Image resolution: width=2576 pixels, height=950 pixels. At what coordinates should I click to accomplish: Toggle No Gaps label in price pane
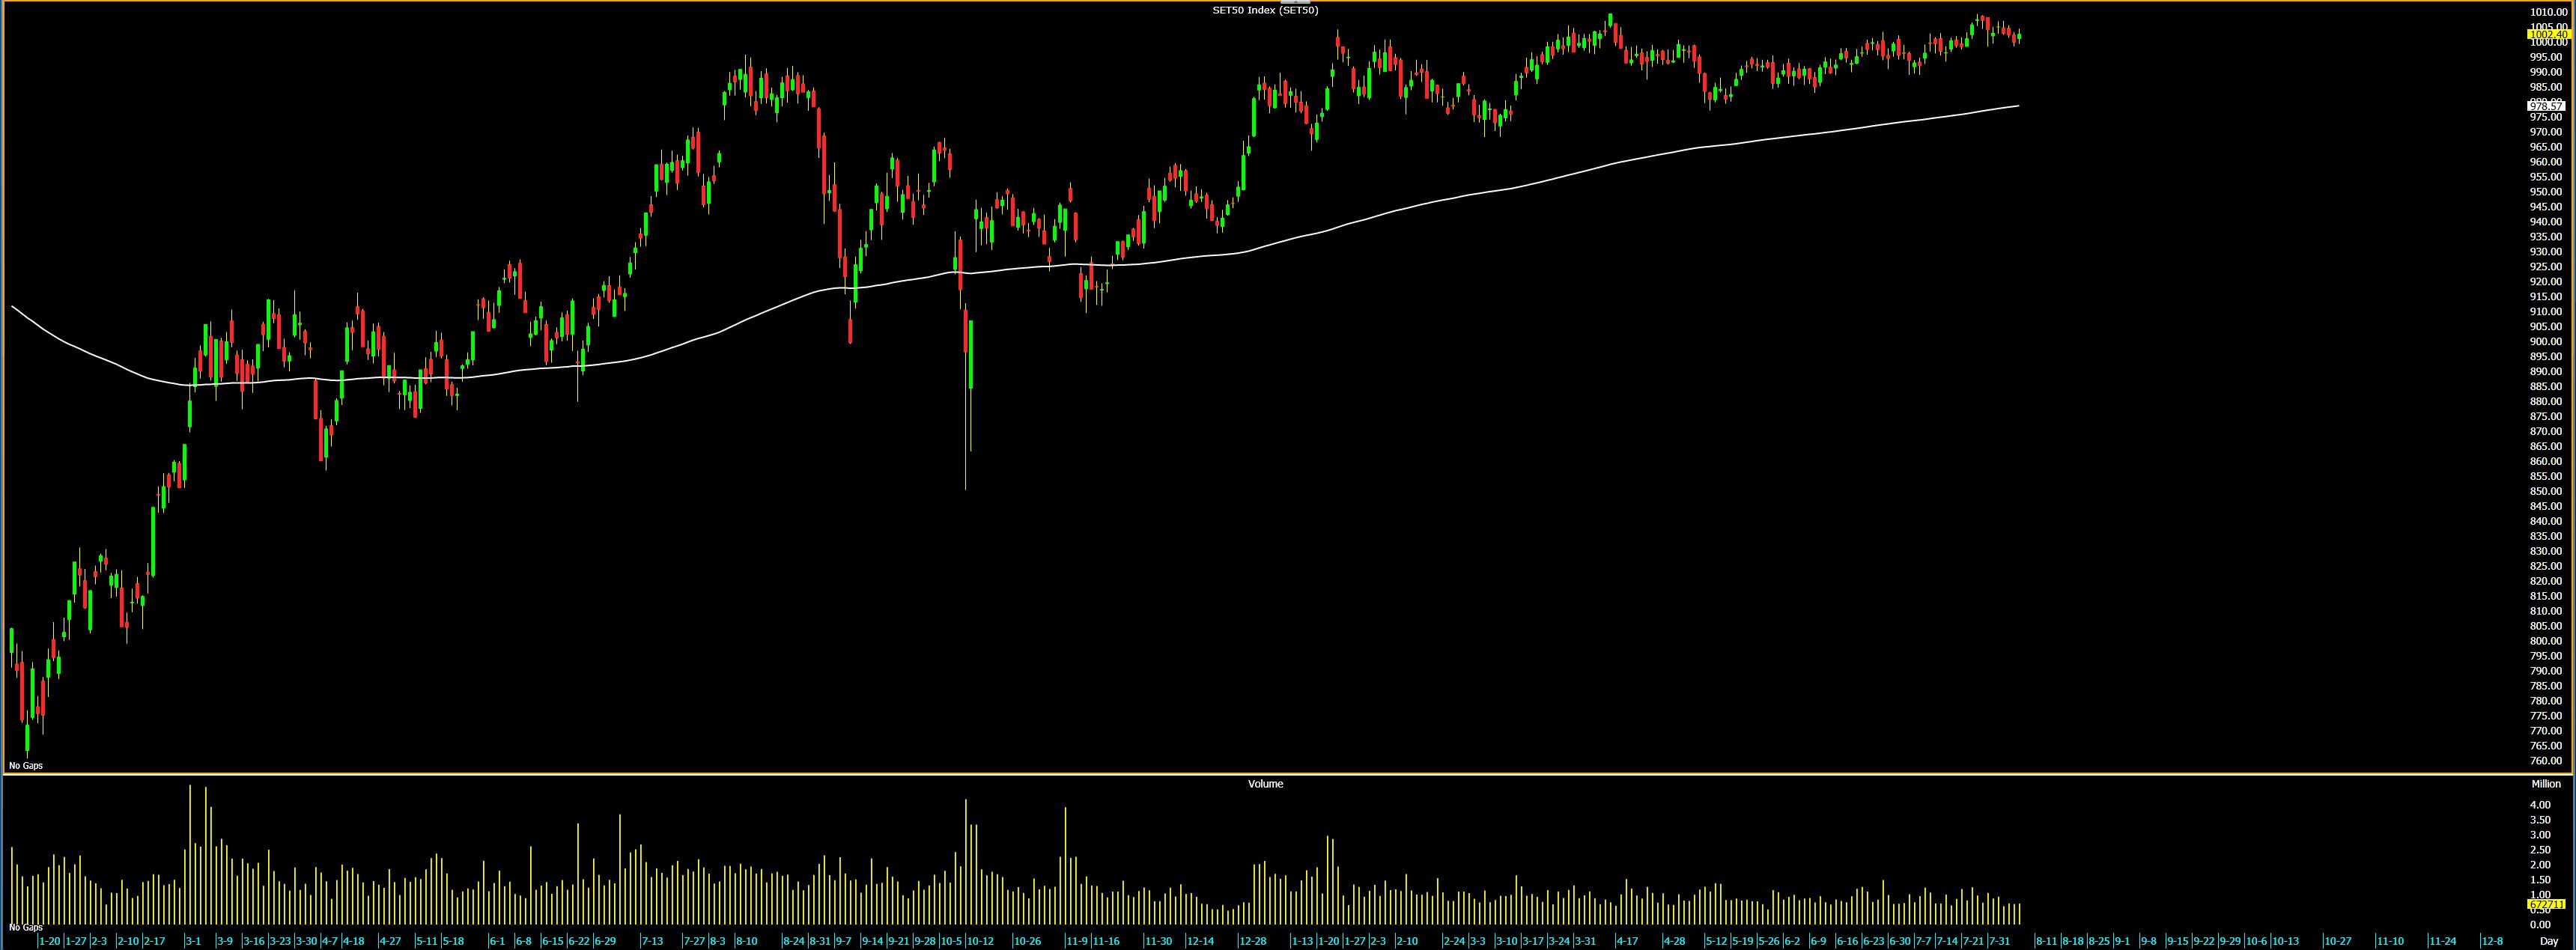point(26,766)
